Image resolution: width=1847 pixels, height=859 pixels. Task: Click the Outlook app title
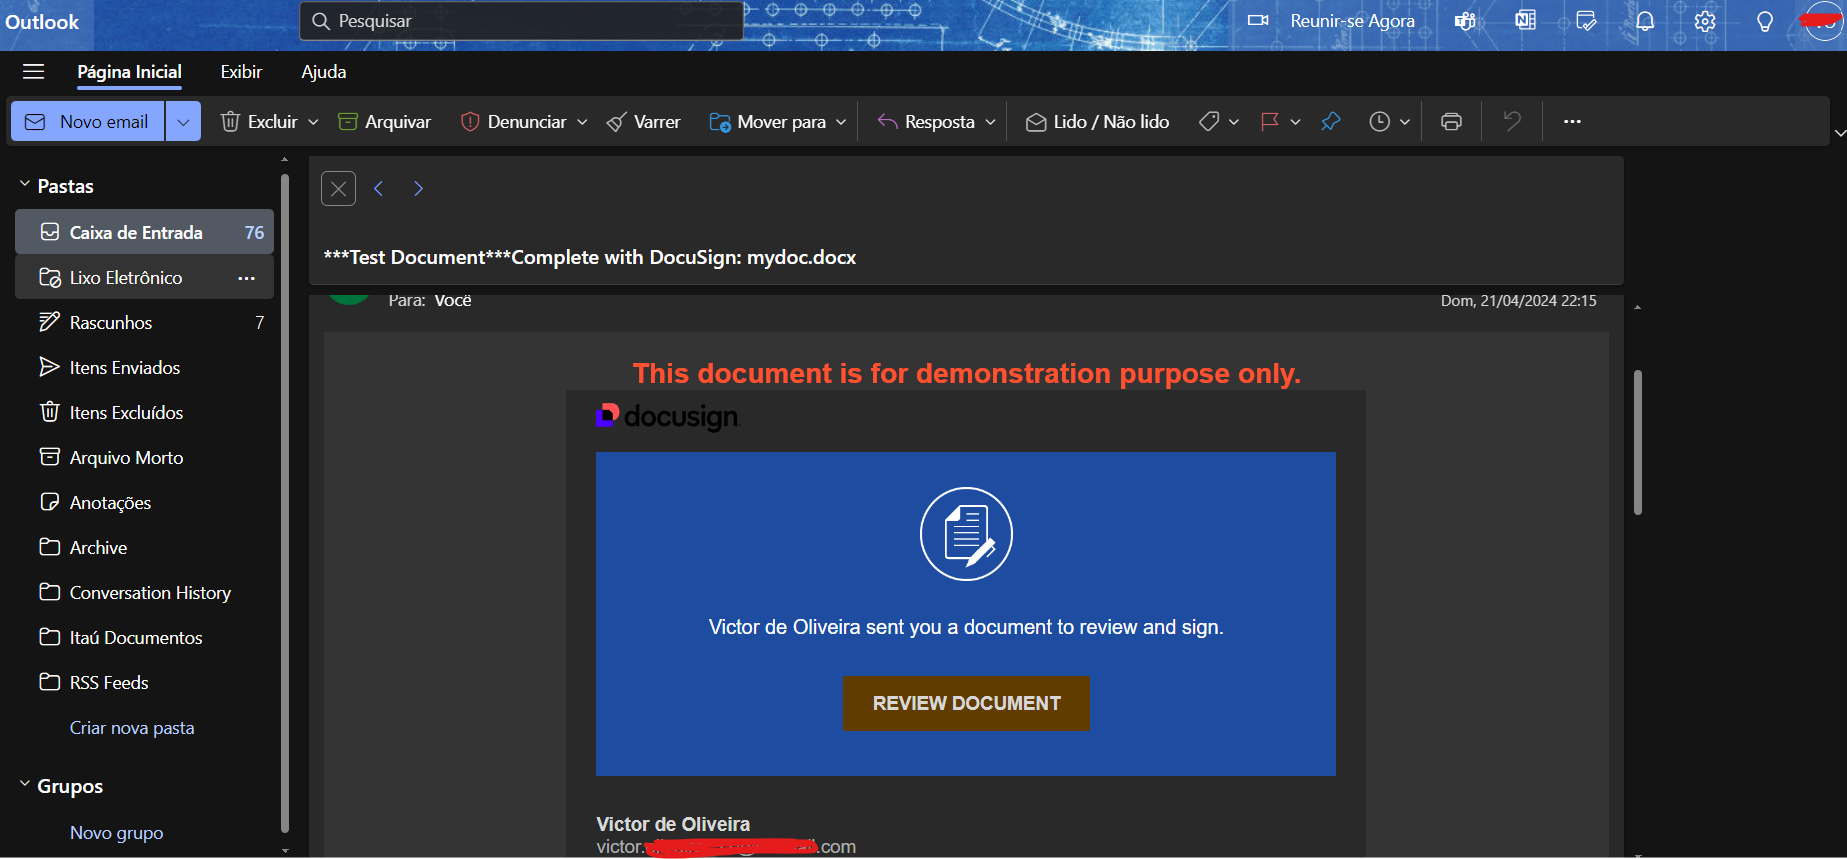[42, 22]
